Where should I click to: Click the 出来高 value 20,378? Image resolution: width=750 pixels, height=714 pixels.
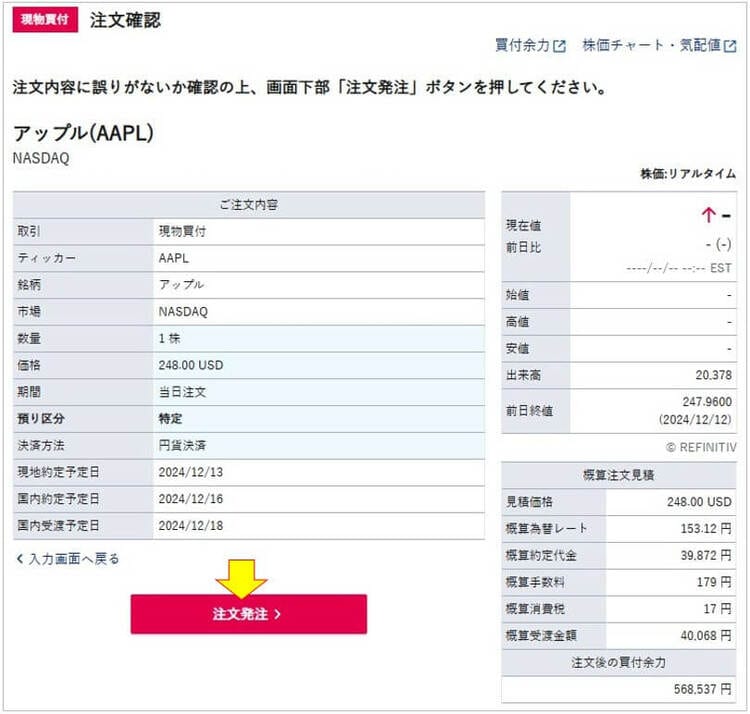point(714,375)
